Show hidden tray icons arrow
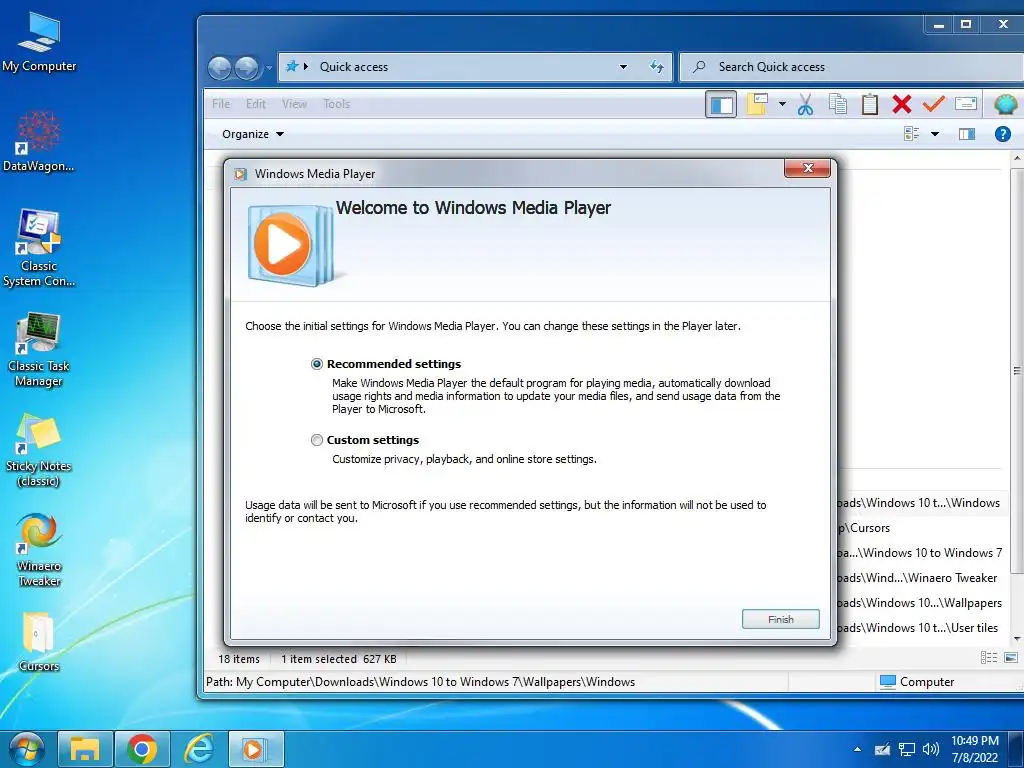This screenshot has width=1024, height=768. pyautogui.click(x=857, y=749)
